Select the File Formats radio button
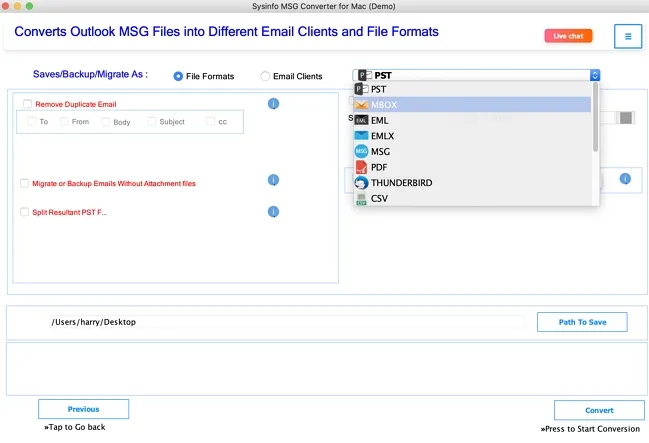 (178, 76)
